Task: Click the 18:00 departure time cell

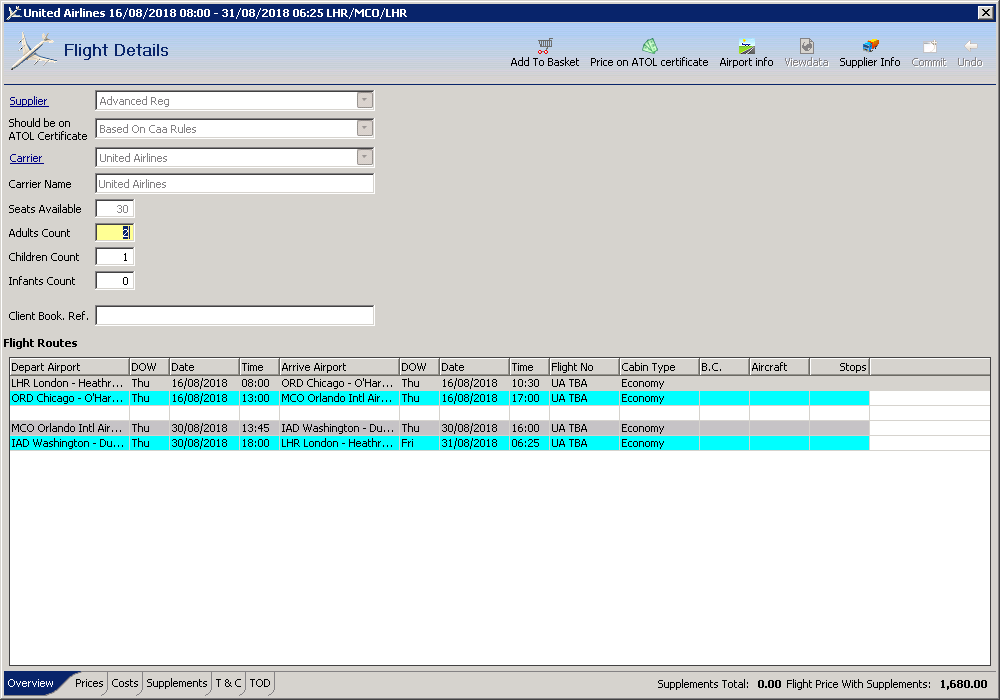Action: (x=259, y=443)
